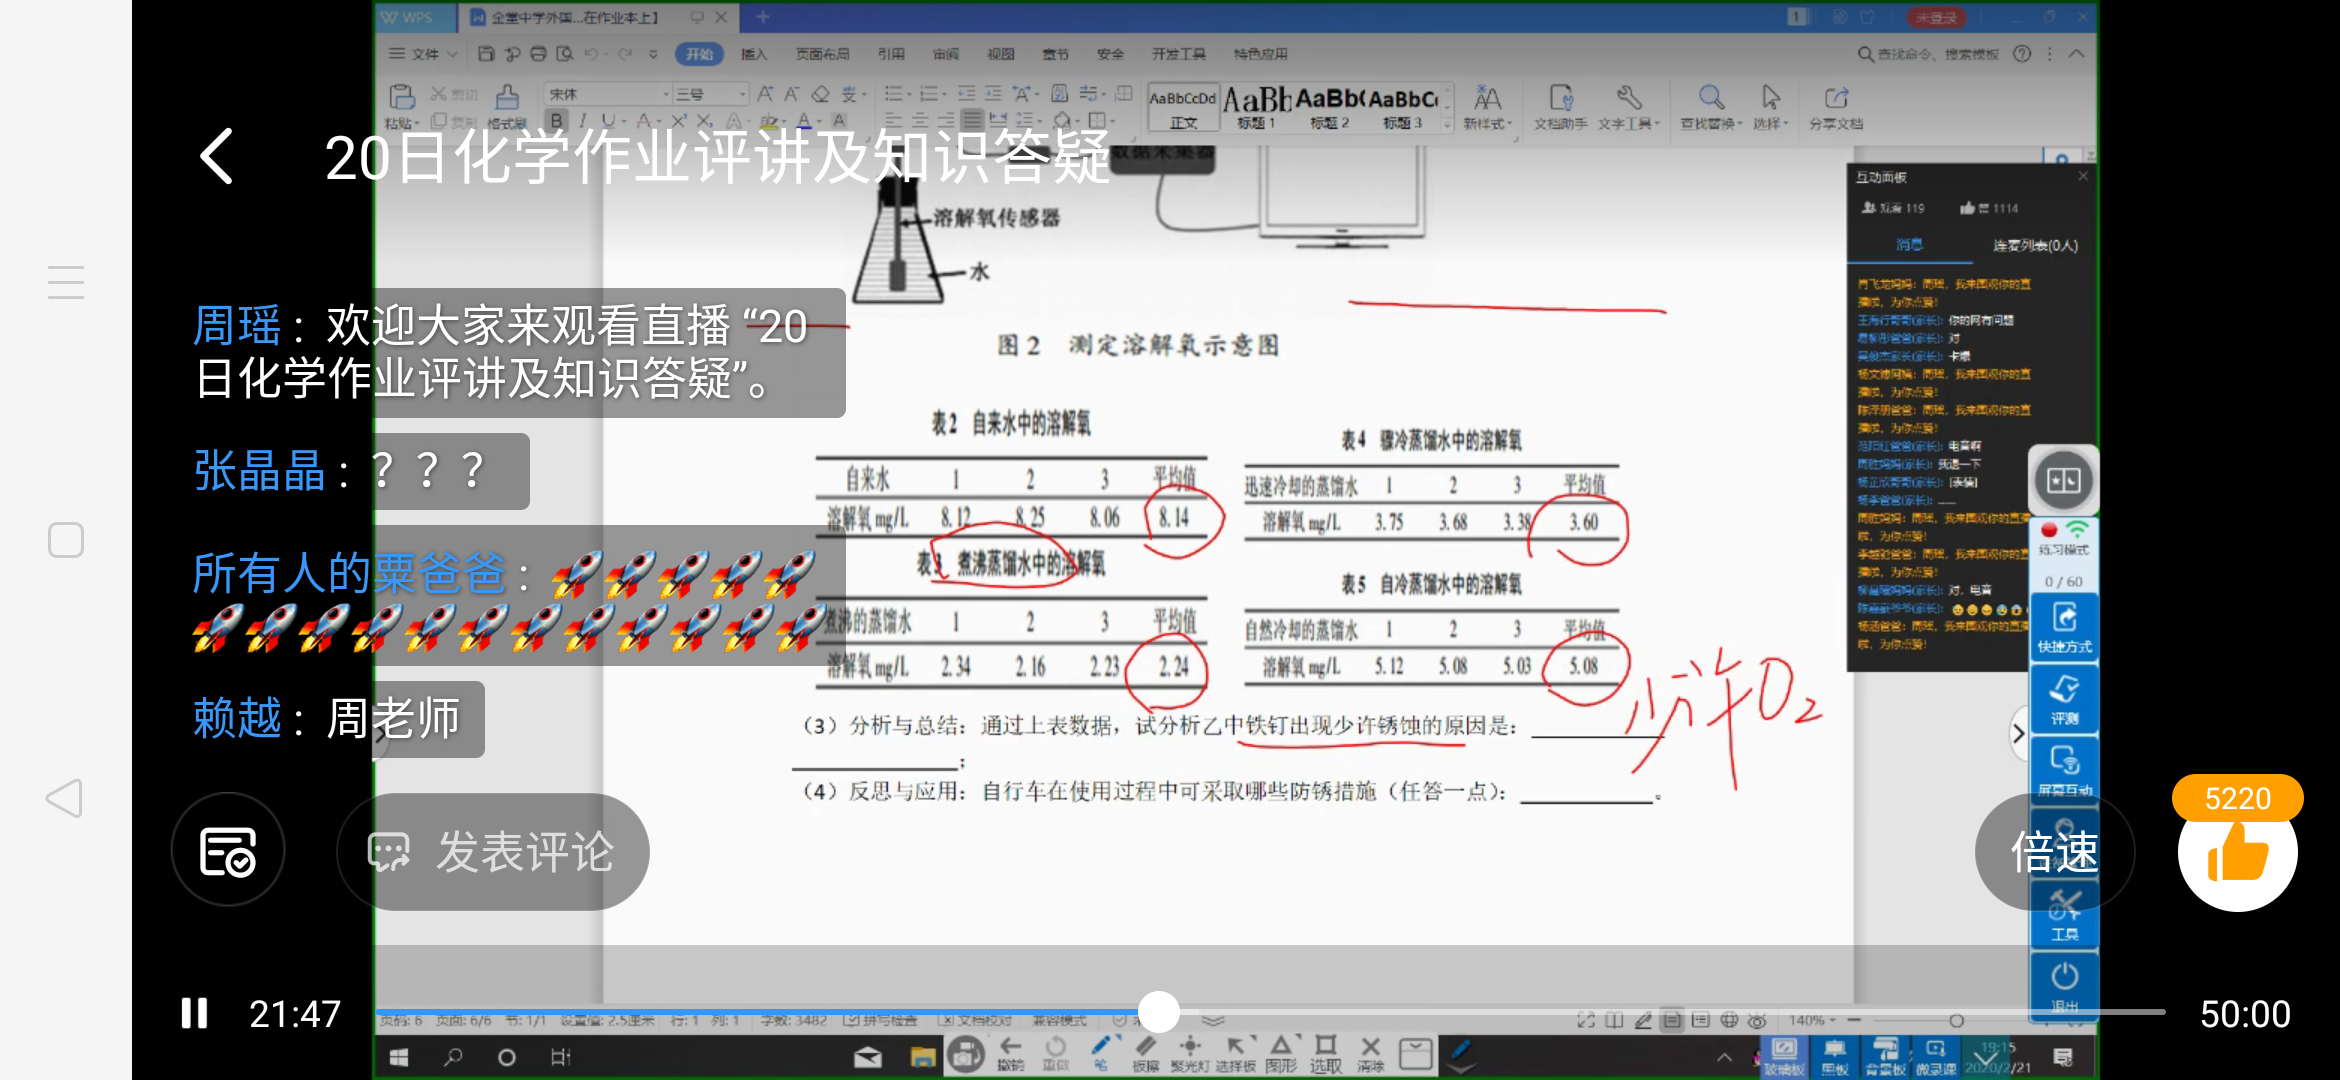This screenshot has width=2340, height=1080.
Task: Switch to the 视图 ribbon tab
Action: click(1000, 54)
